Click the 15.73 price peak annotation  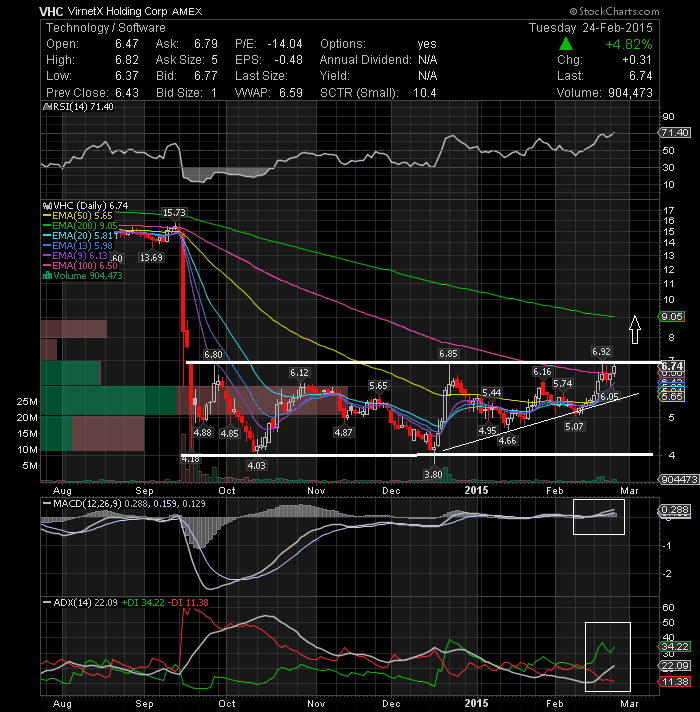click(174, 213)
